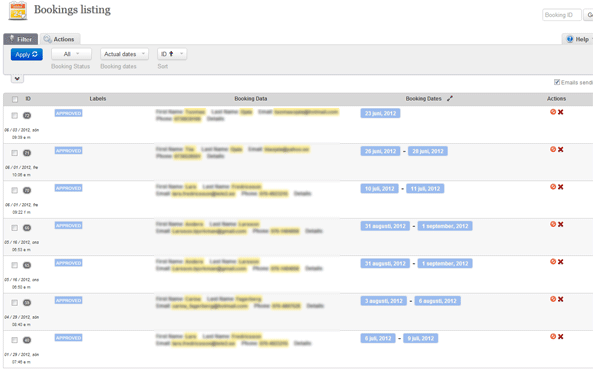Click the Booking Dates column header text
The height and width of the screenshot is (373, 593).
pos(424,99)
